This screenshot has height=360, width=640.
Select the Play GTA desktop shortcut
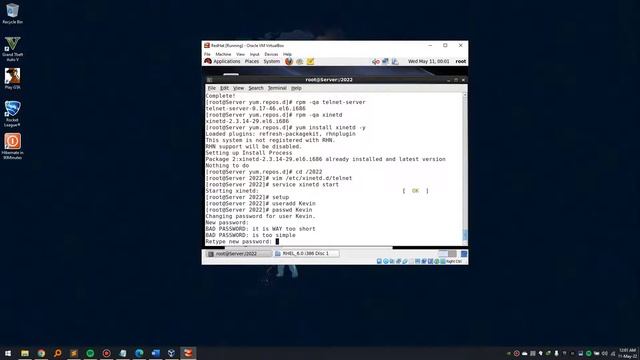click(13, 79)
